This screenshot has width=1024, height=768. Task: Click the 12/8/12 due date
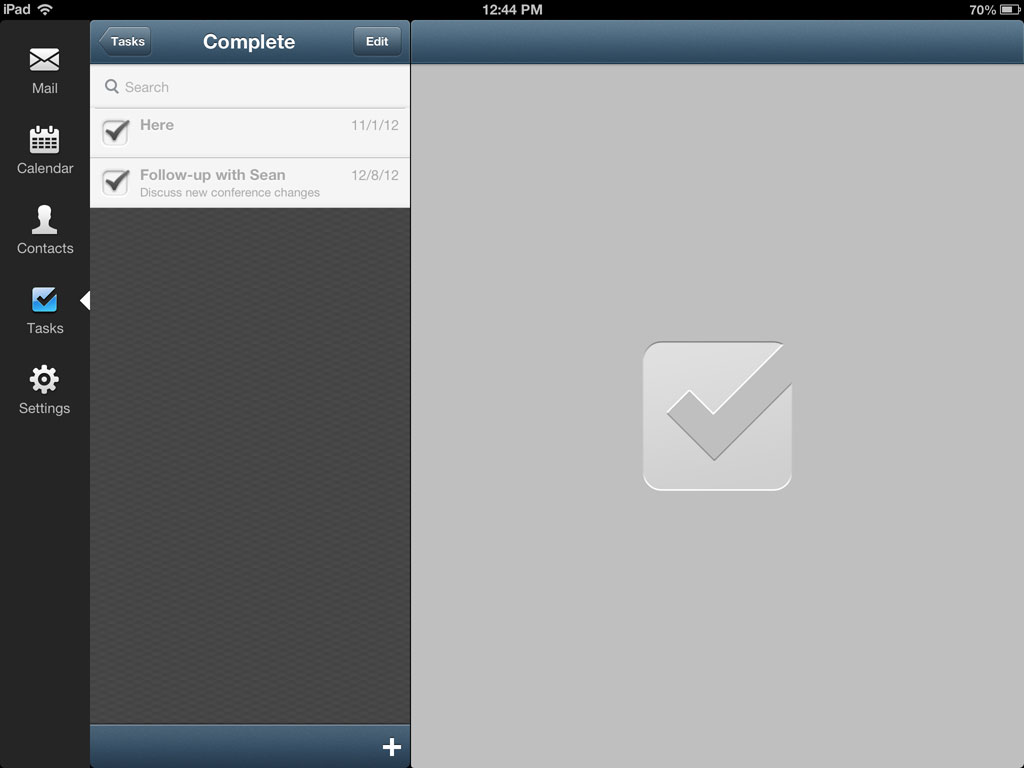(375, 175)
